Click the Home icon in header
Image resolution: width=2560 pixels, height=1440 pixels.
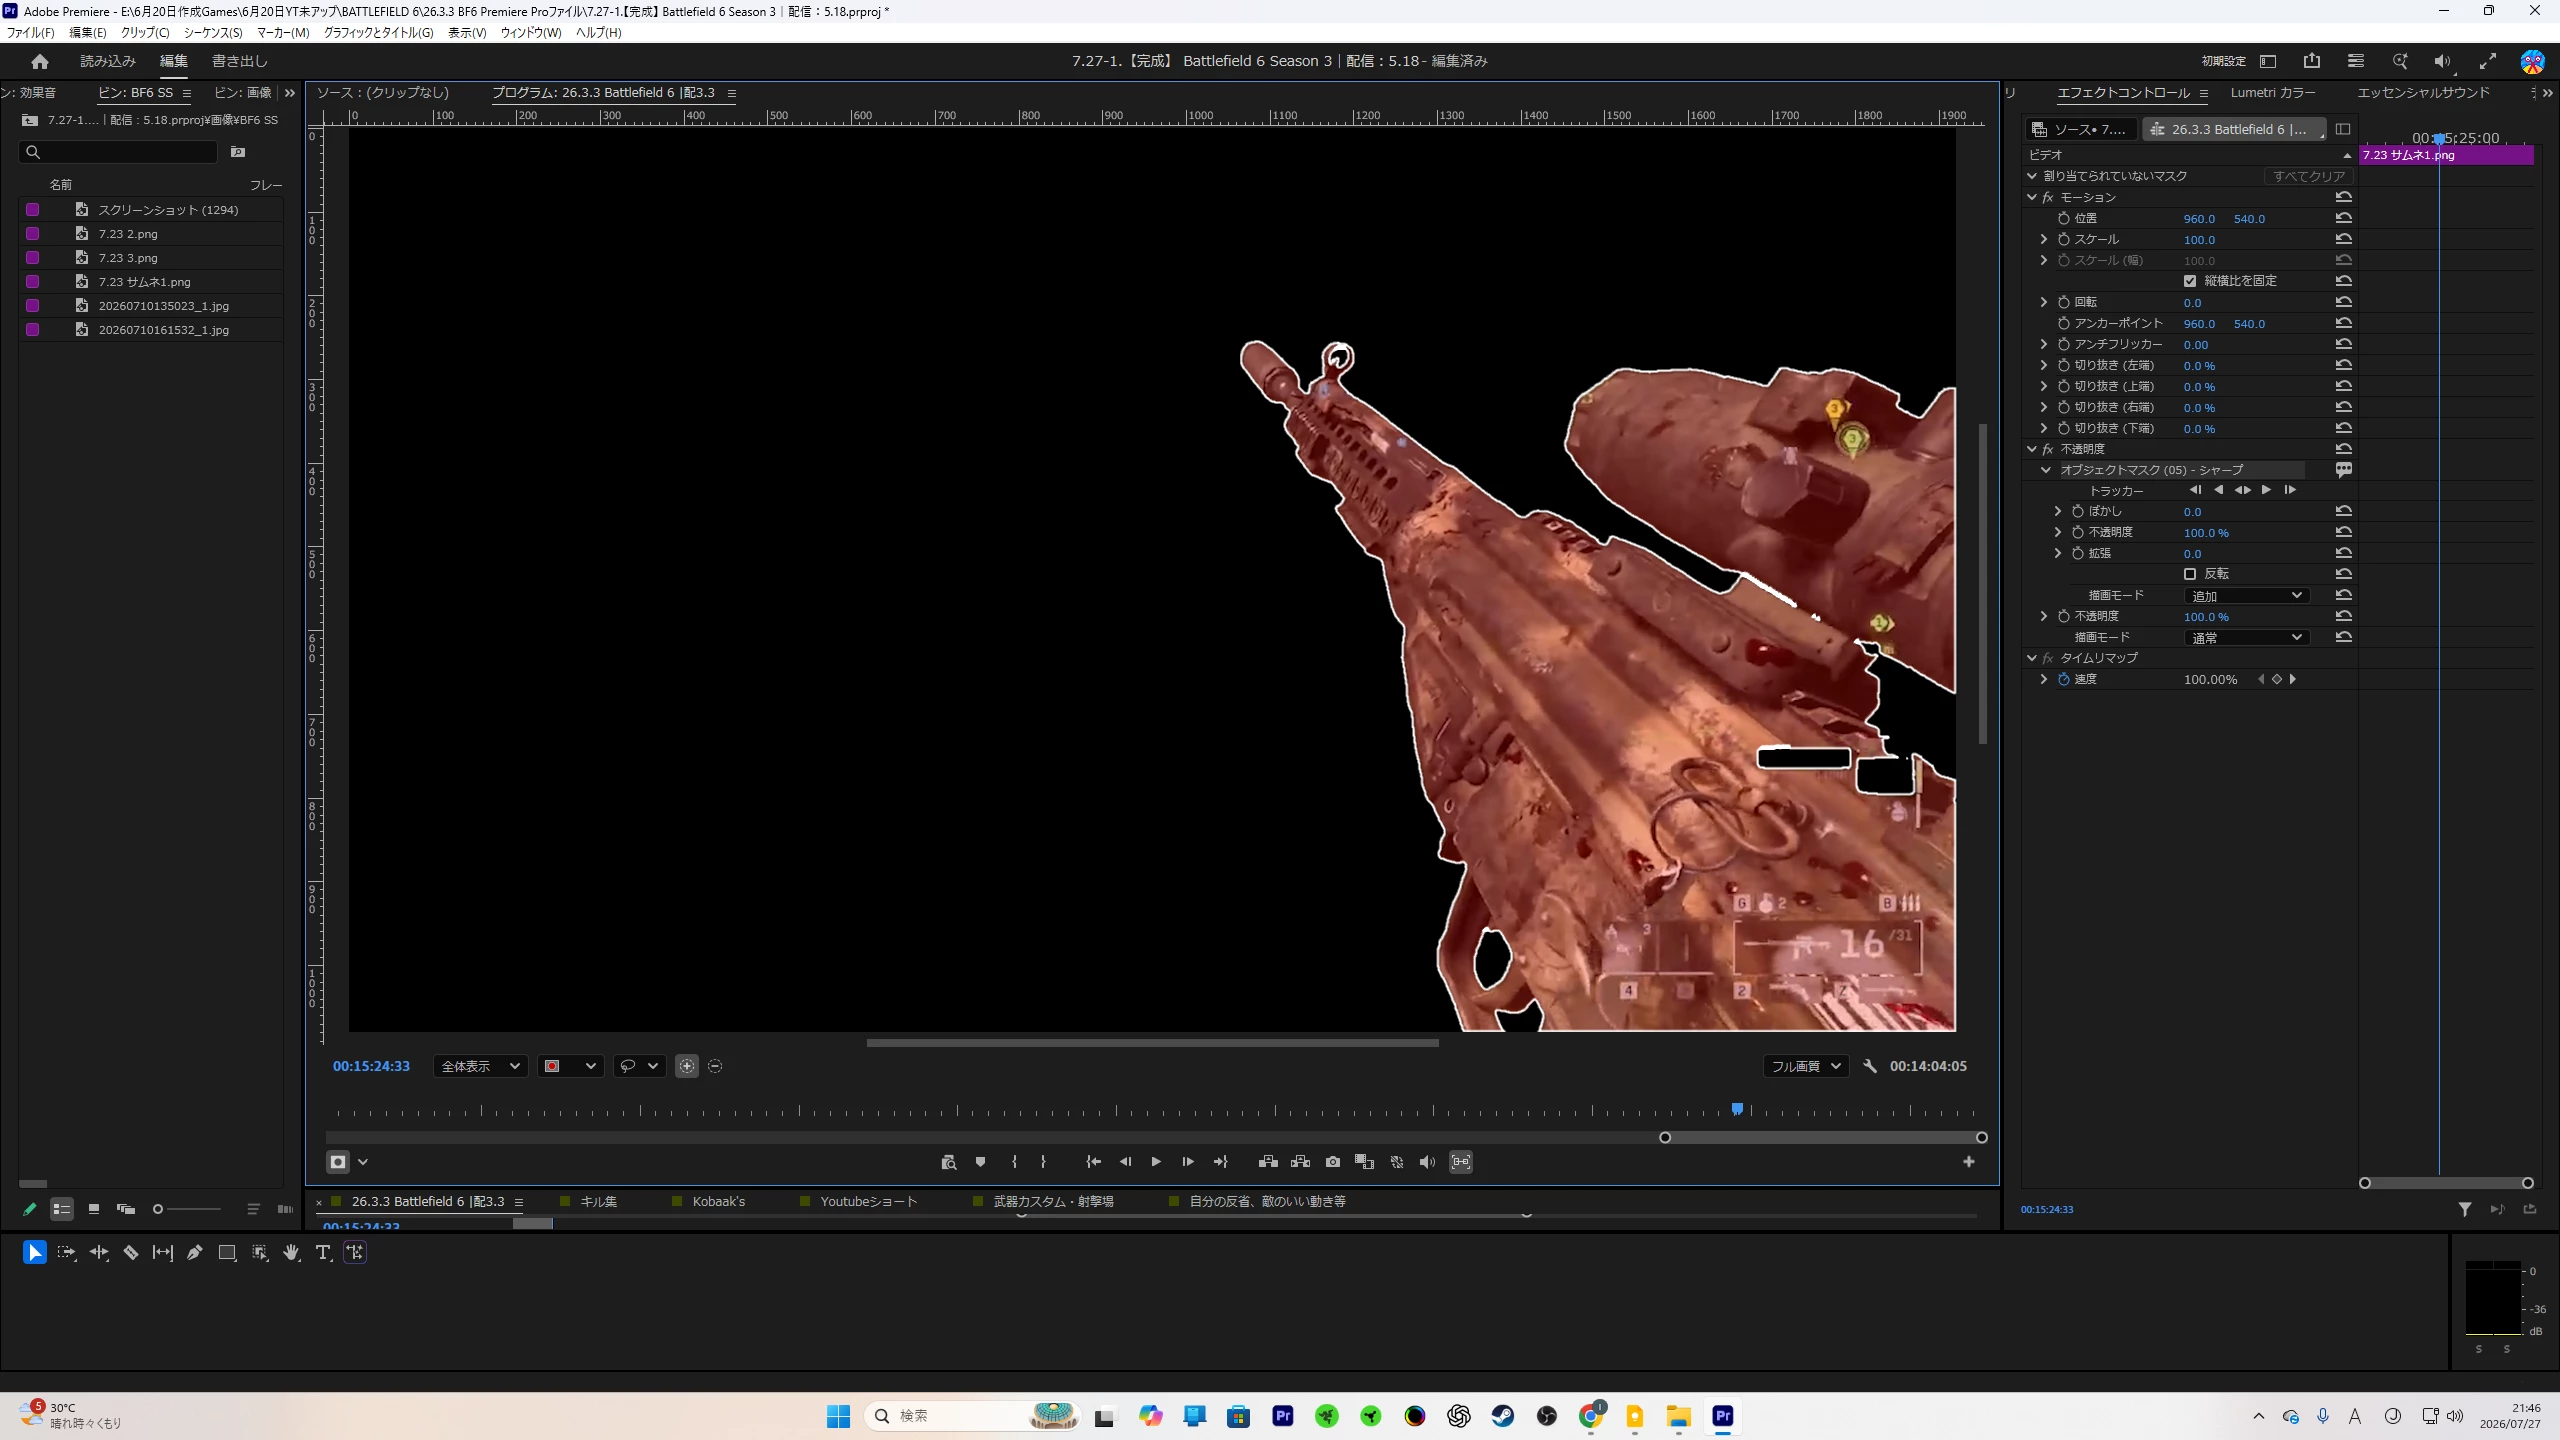tap(40, 62)
